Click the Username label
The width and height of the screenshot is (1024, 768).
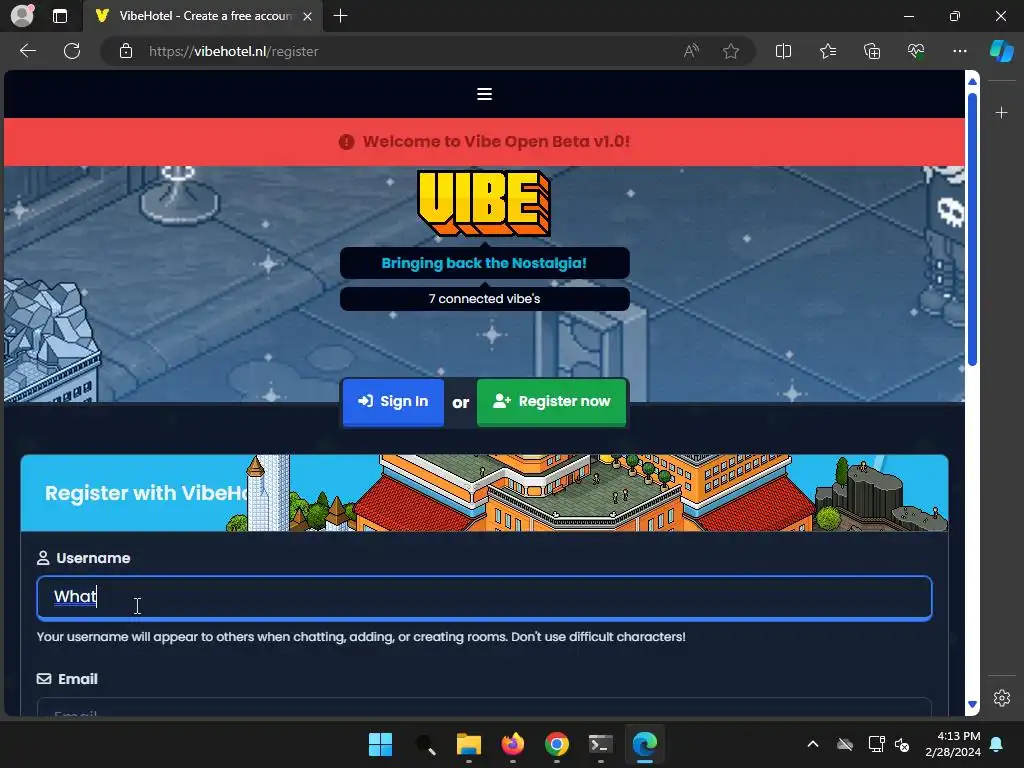click(93, 558)
